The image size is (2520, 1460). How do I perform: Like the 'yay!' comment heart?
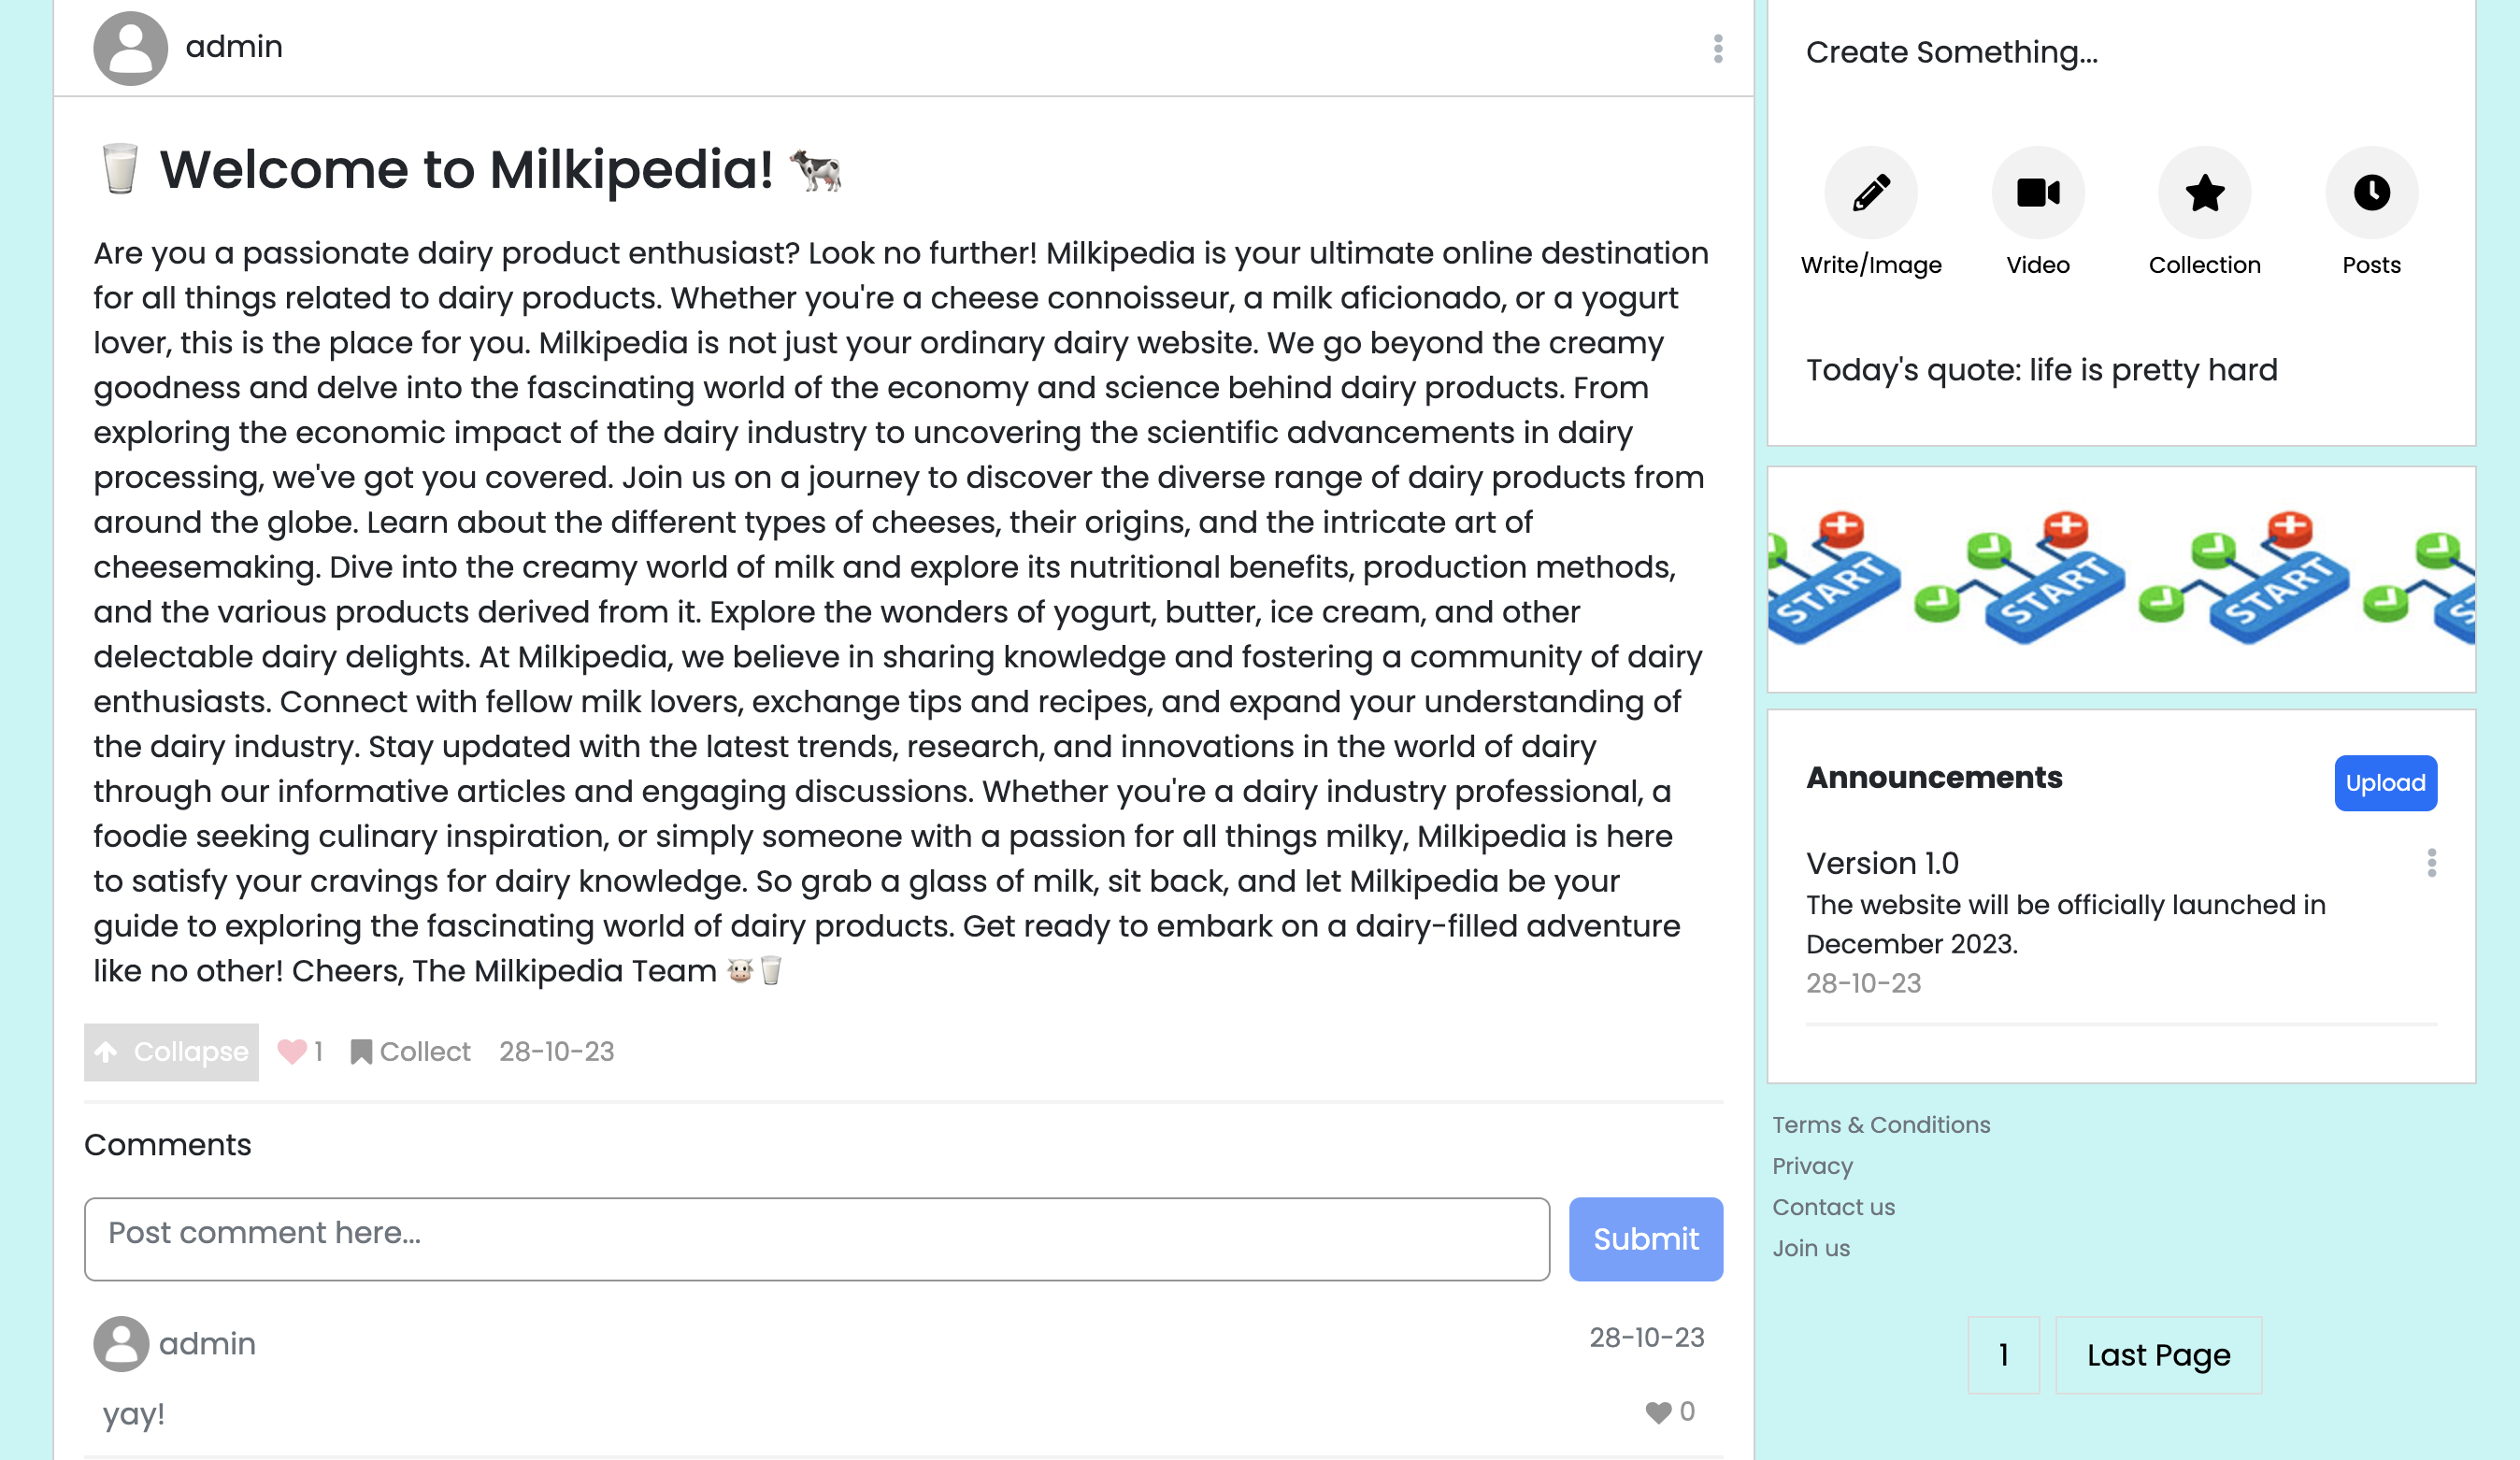(x=1658, y=1412)
